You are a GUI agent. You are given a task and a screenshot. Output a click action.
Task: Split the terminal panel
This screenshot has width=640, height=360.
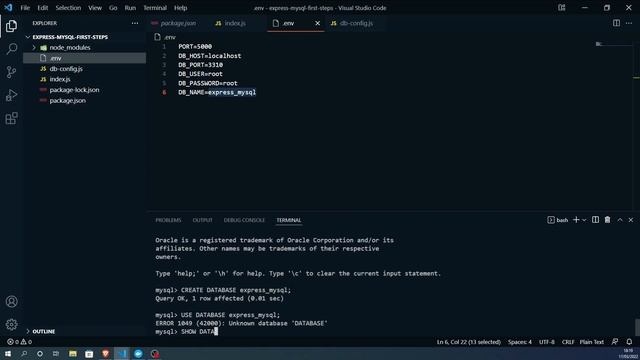(x=596, y=220)
